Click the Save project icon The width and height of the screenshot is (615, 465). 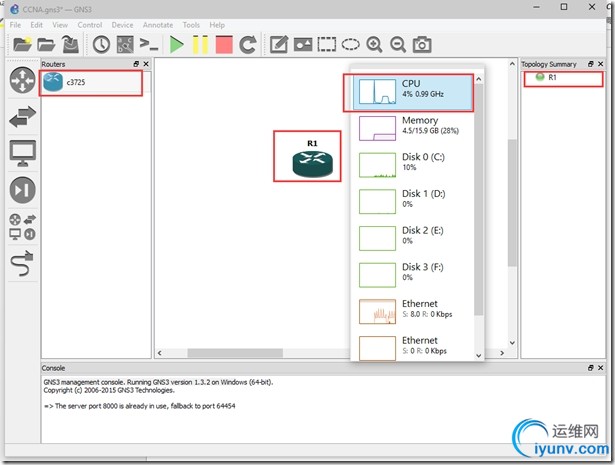coord(71,44)
